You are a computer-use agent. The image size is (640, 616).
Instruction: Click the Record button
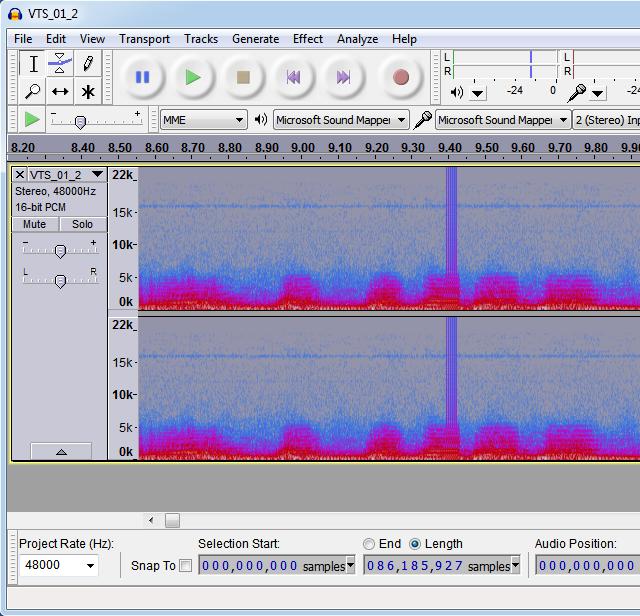(401, 77)
